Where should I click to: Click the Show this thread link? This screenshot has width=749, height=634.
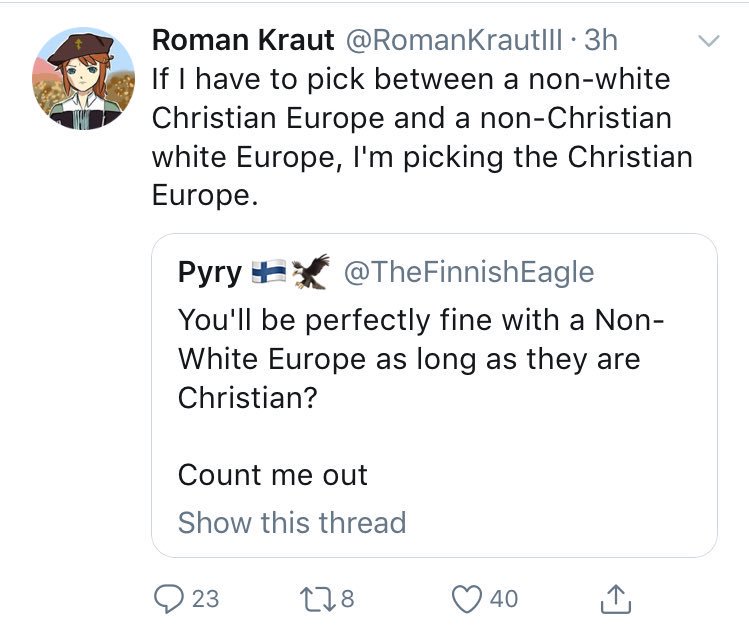291,522
